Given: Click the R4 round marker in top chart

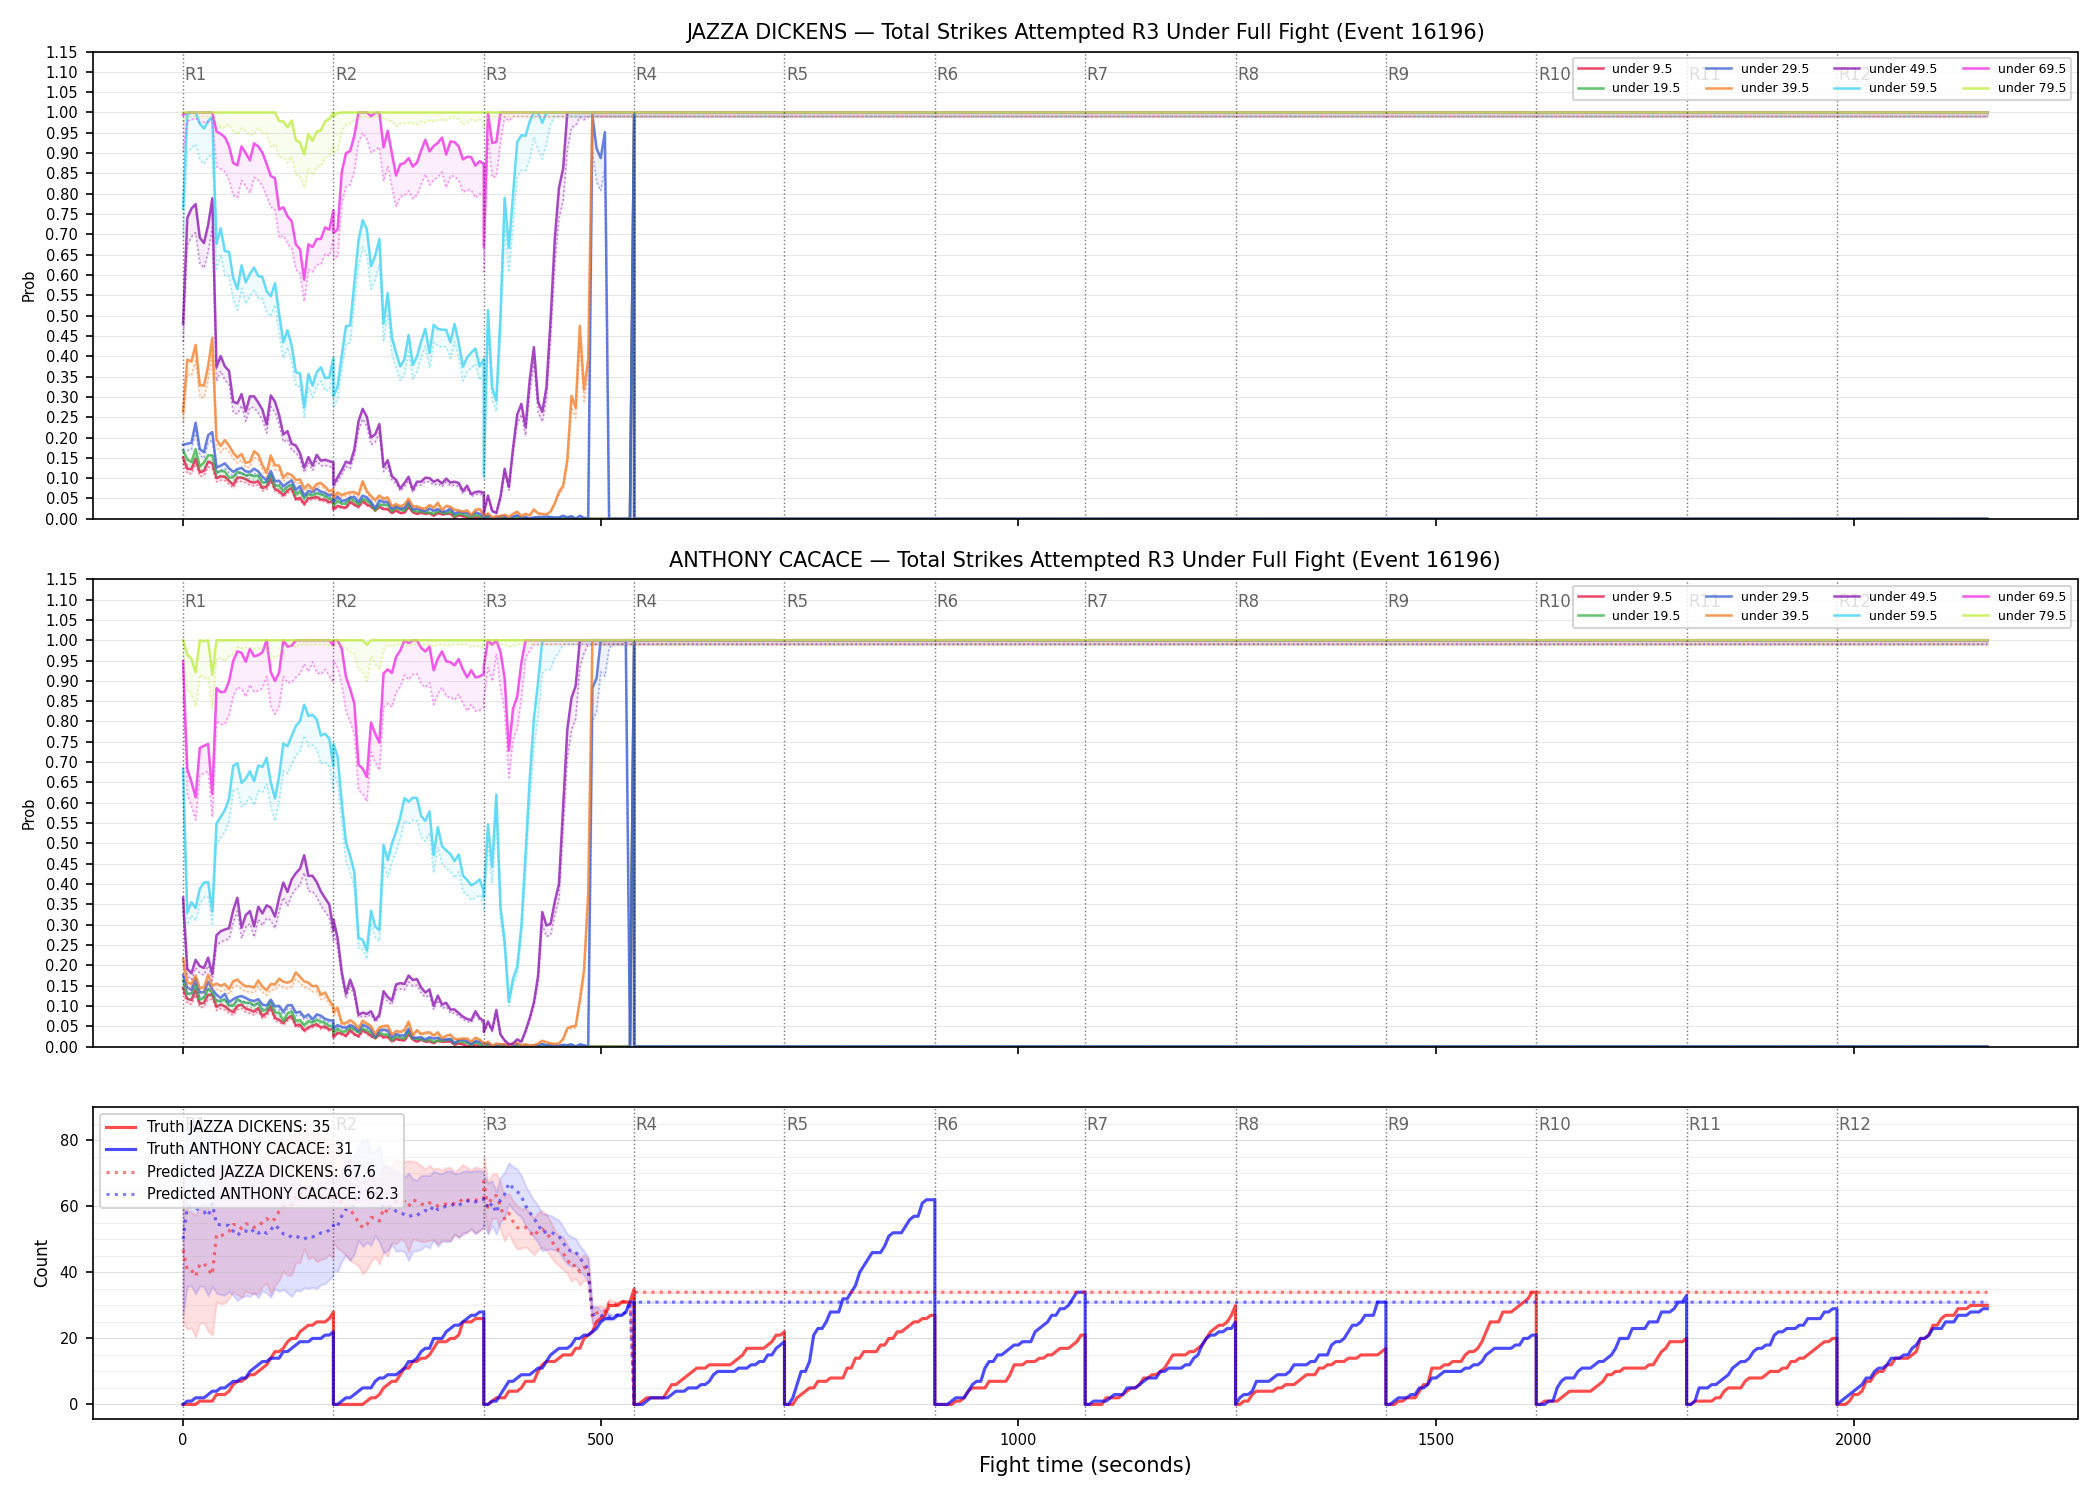Looking at the screenshot, I should tap(646, 74).
